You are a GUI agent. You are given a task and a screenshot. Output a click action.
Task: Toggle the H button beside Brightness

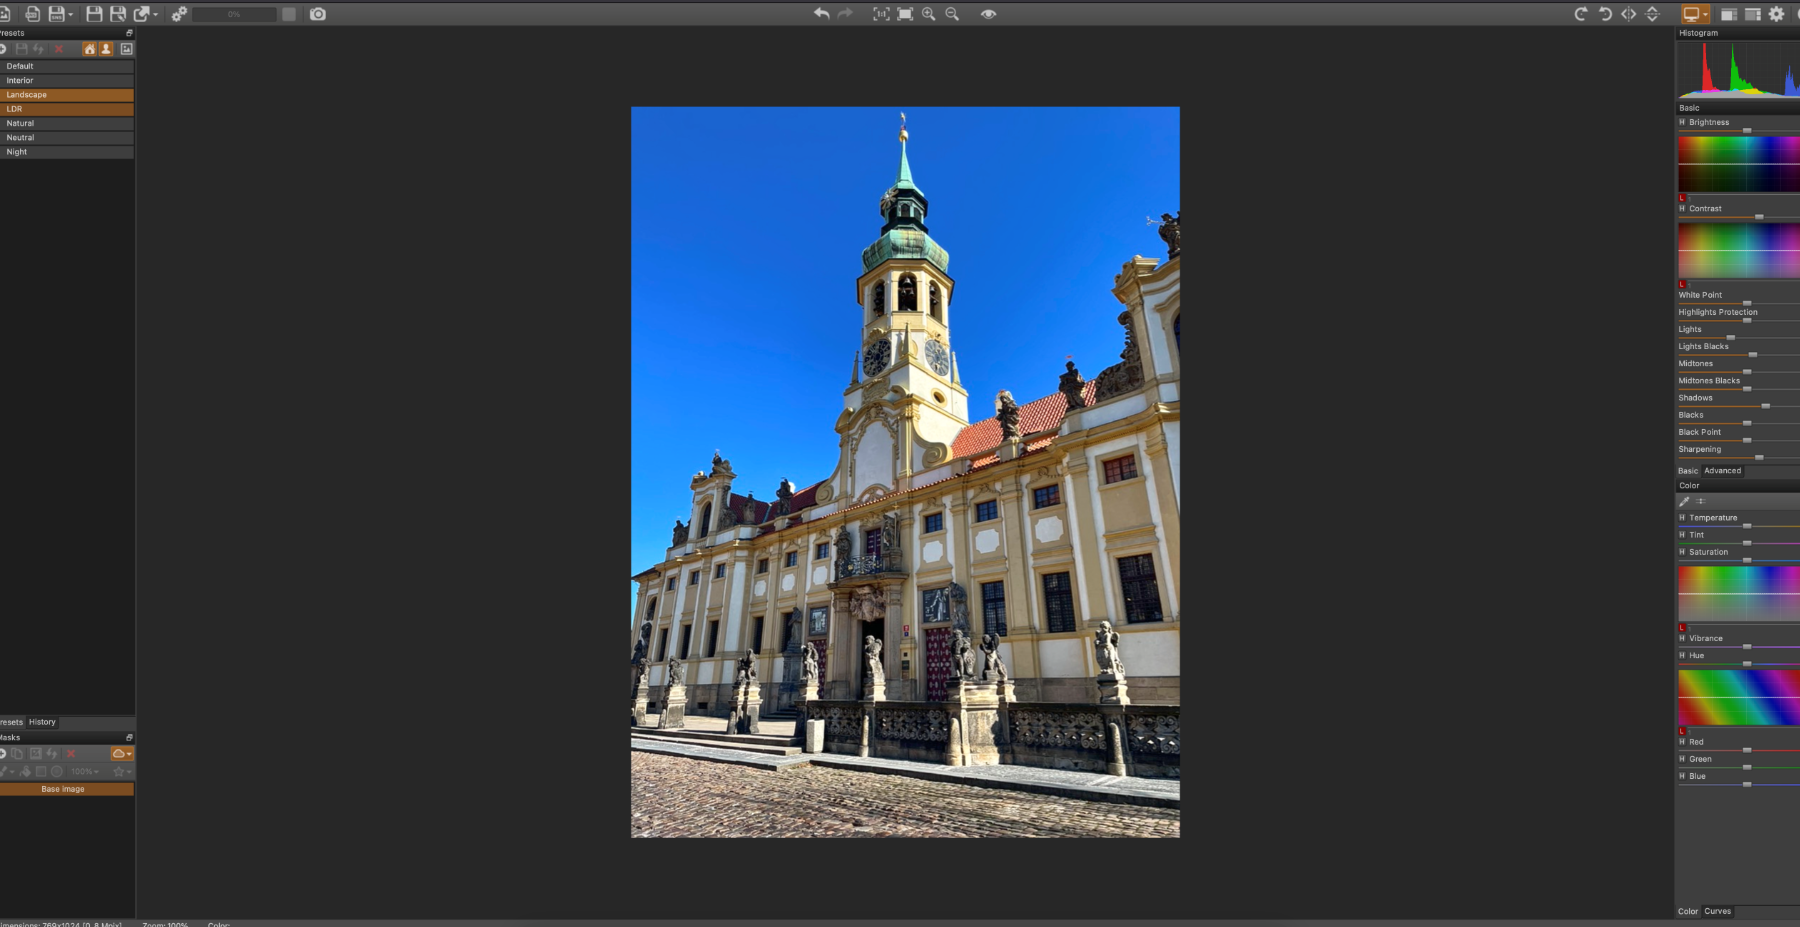click(x=1682, y=122)
